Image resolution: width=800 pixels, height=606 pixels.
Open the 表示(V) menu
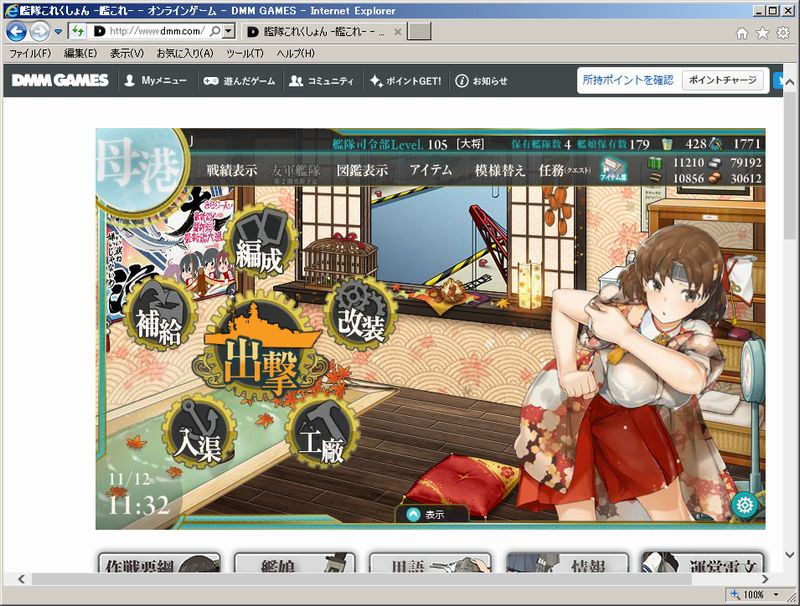(x=127, y=53)
